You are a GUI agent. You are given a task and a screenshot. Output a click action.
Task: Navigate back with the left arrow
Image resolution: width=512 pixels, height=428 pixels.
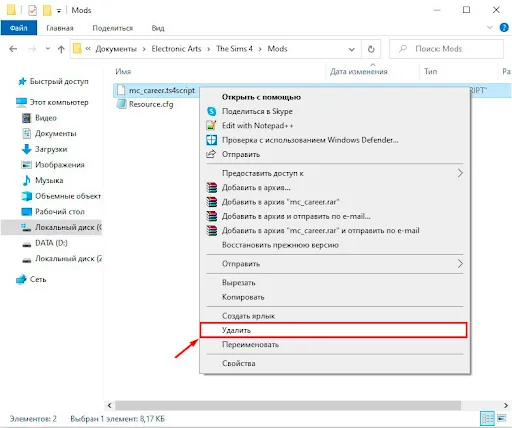coord(13,49)
